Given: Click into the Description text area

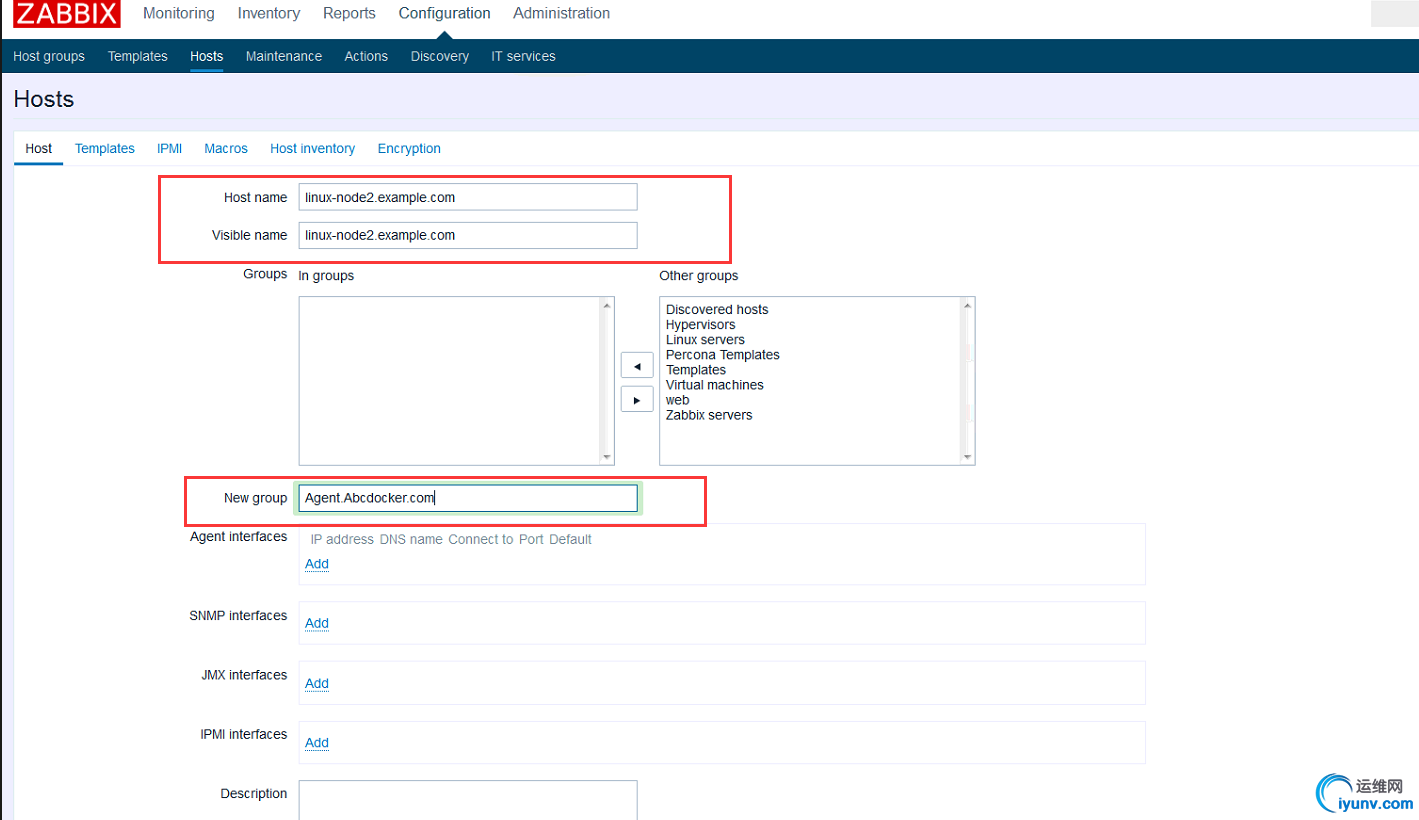Looking at the screenshot, I should tap(468, 800).
